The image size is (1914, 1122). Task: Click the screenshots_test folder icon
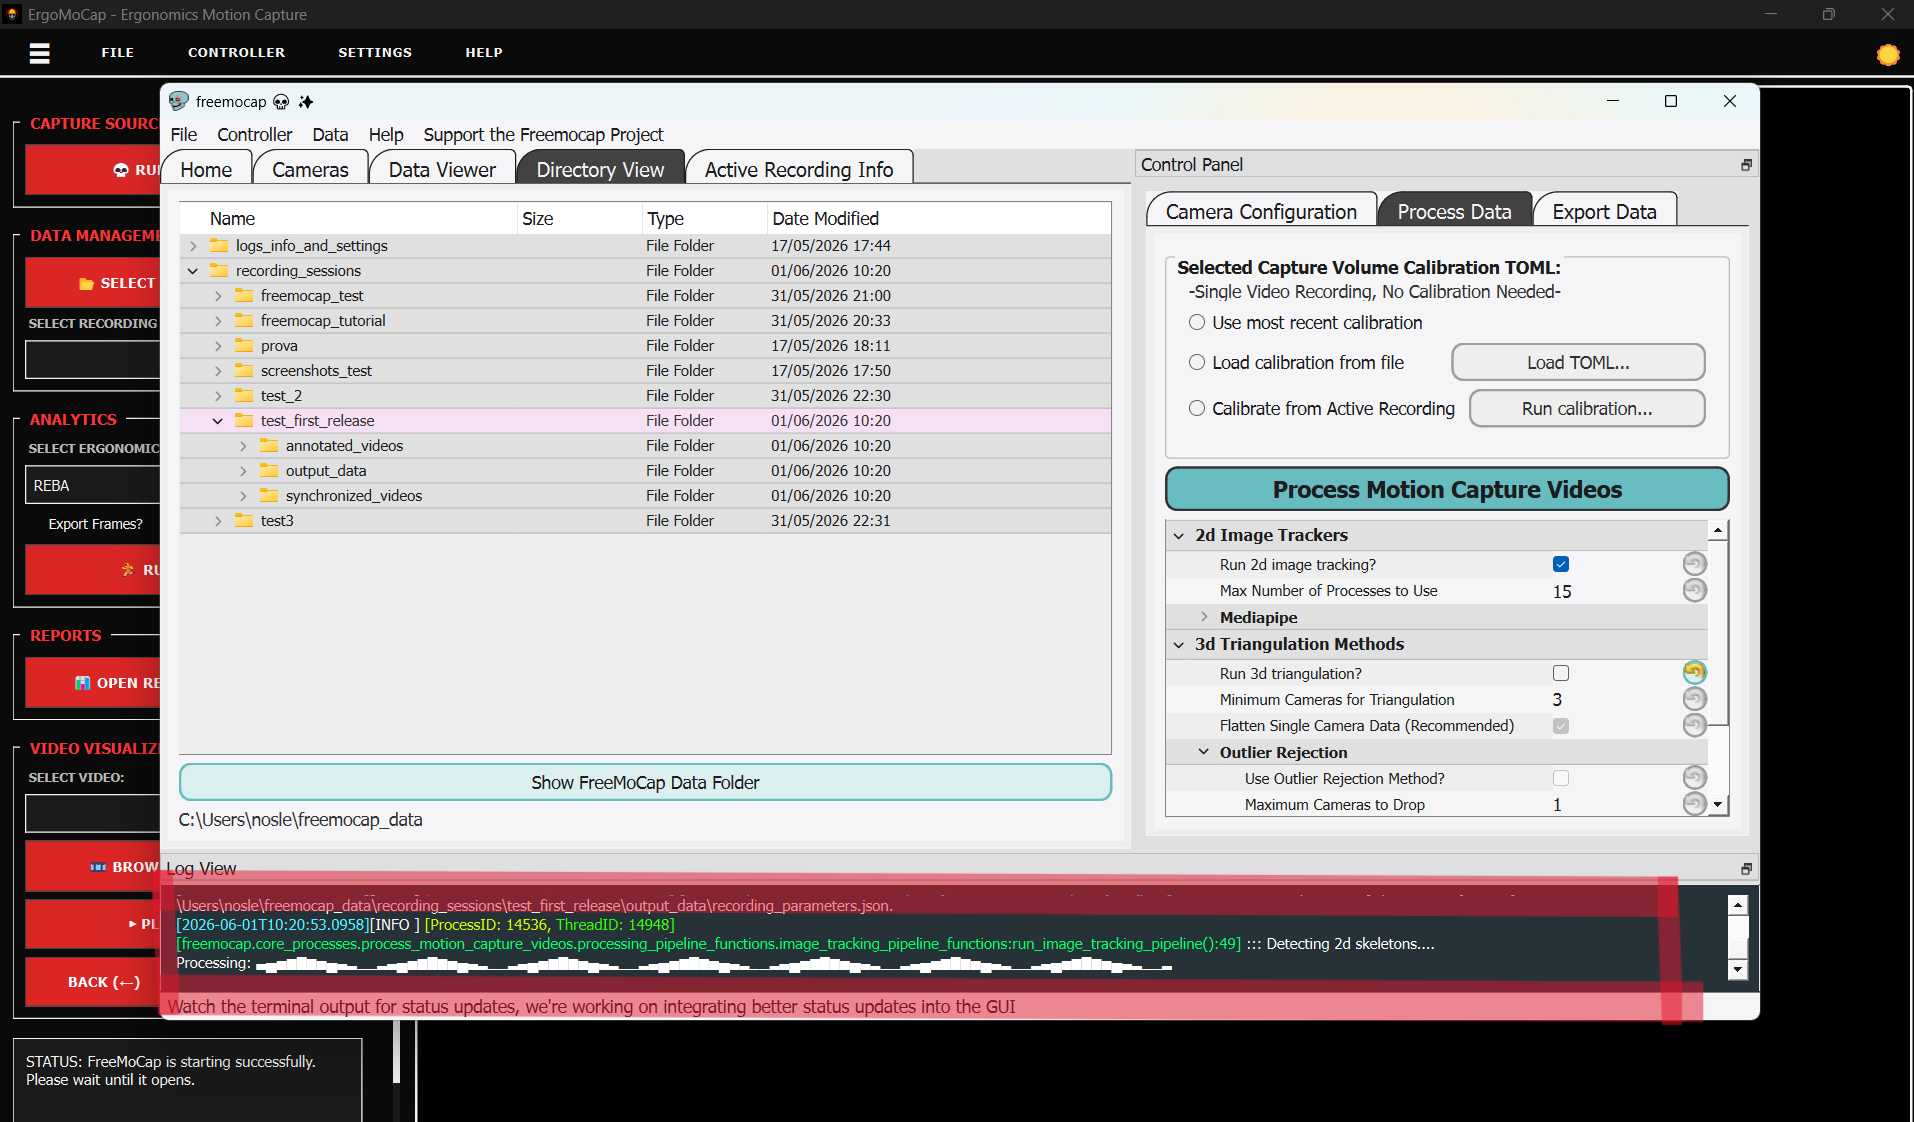[x=244, y=370]
